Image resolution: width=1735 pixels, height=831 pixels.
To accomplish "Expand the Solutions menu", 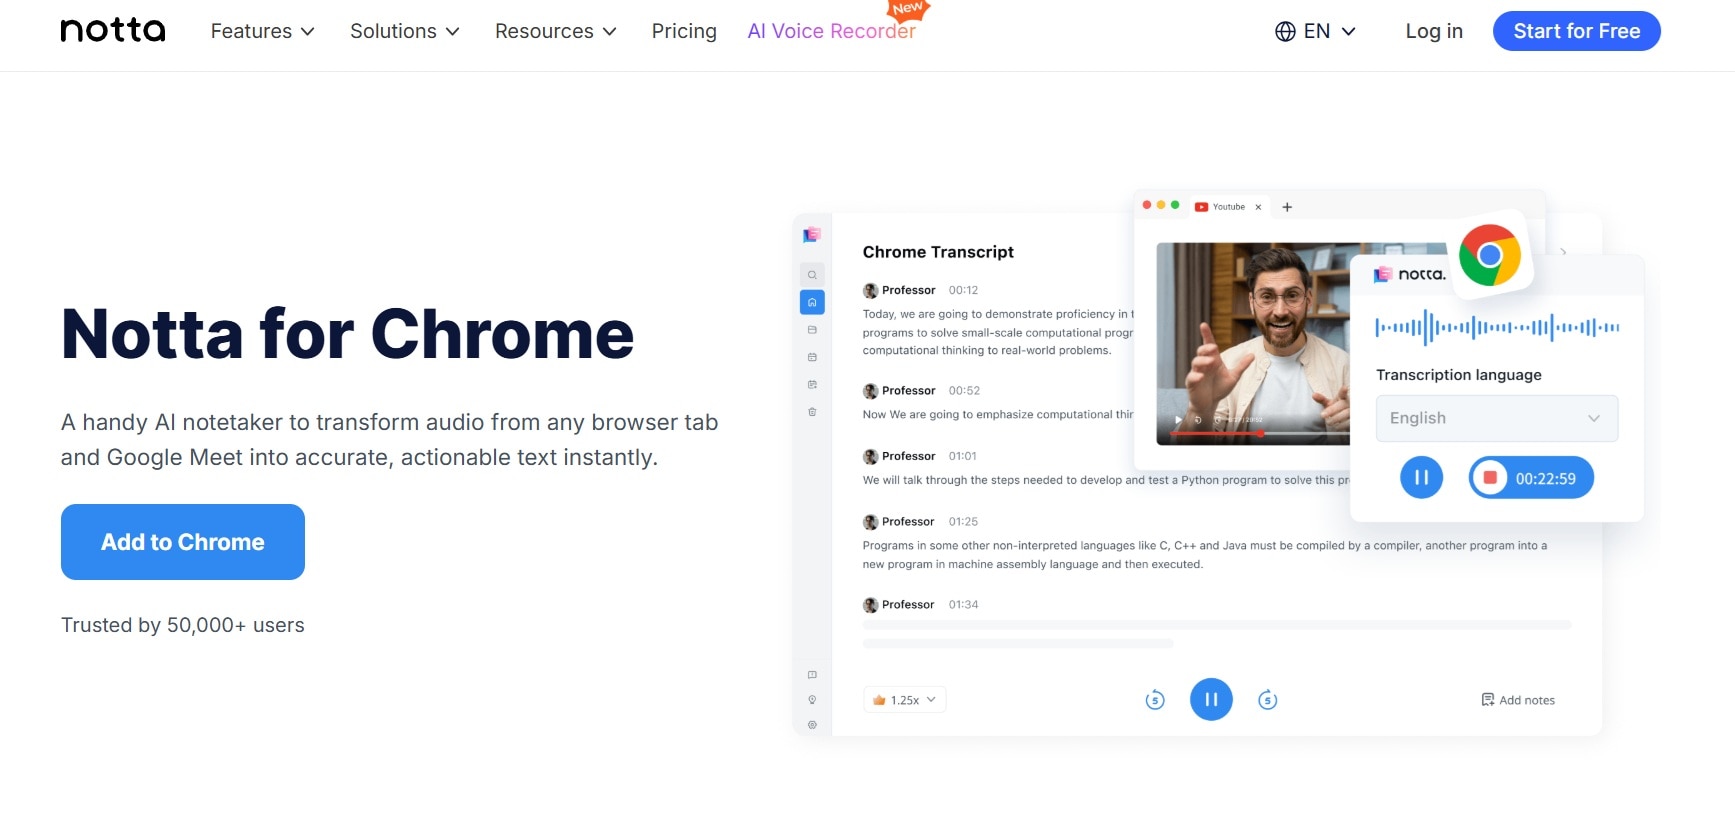I will [x=405, y=32].
